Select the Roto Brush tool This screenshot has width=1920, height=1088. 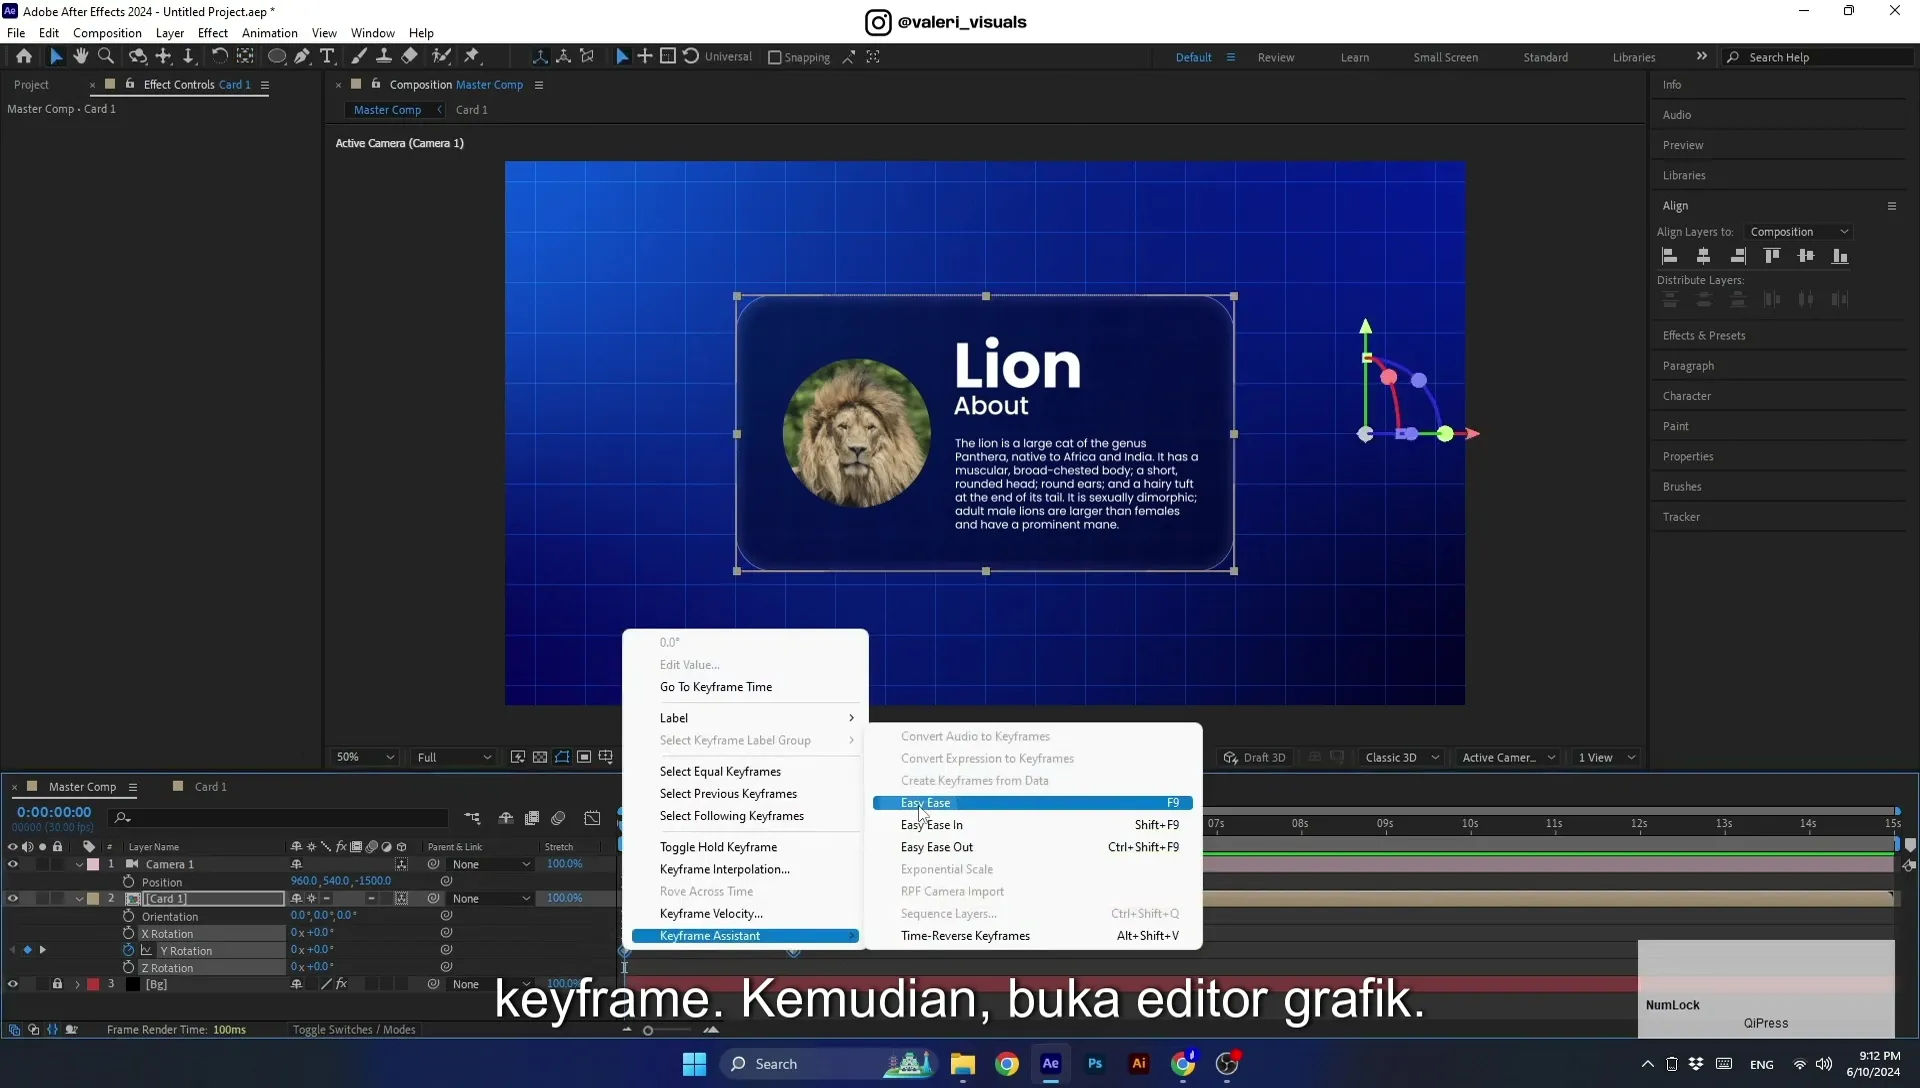[x=441, y=57]
